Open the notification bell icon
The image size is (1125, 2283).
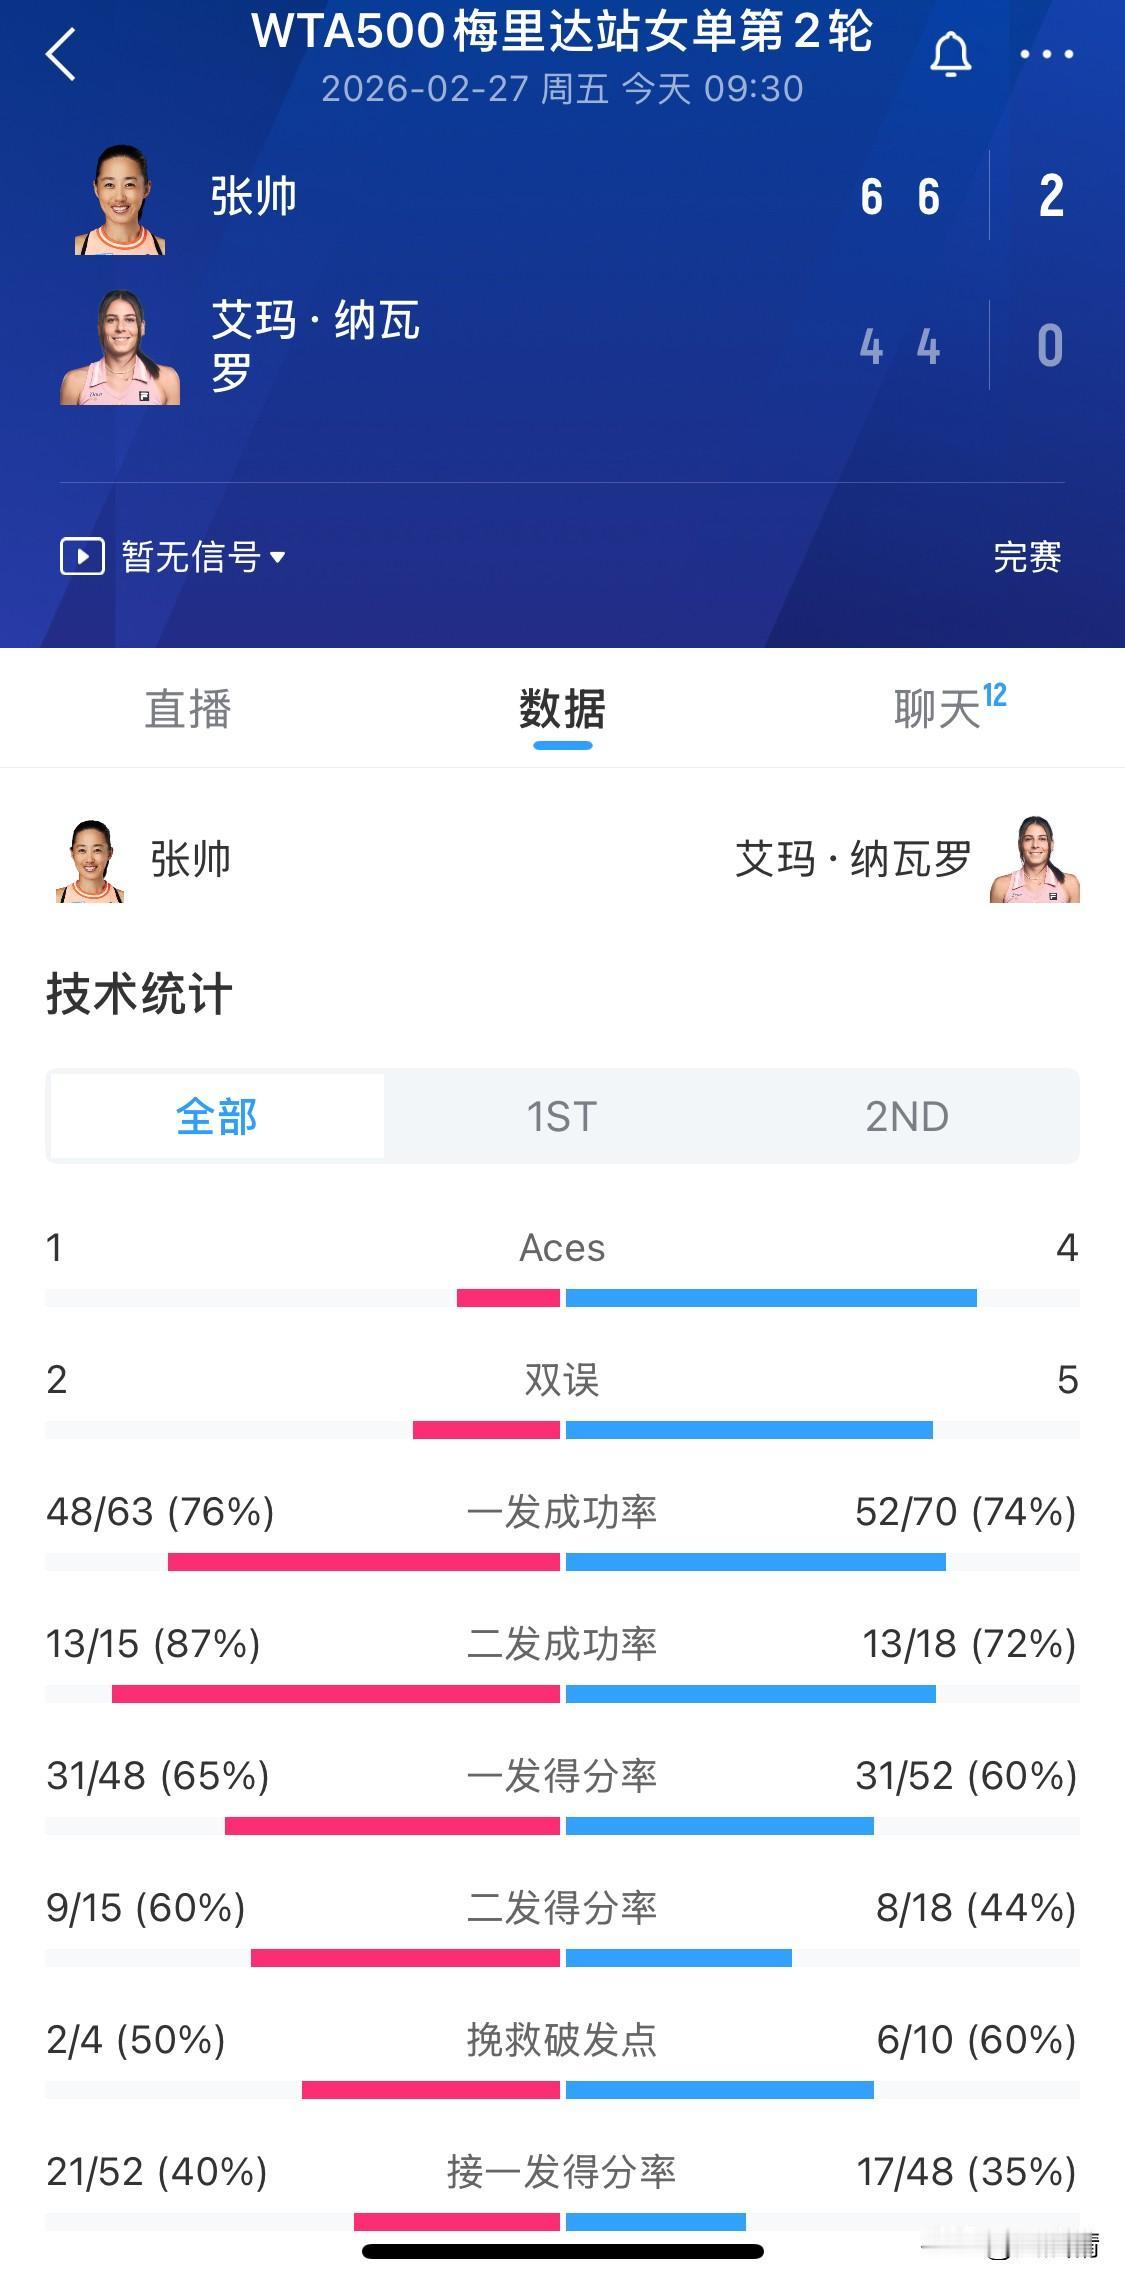pos(951,55)
